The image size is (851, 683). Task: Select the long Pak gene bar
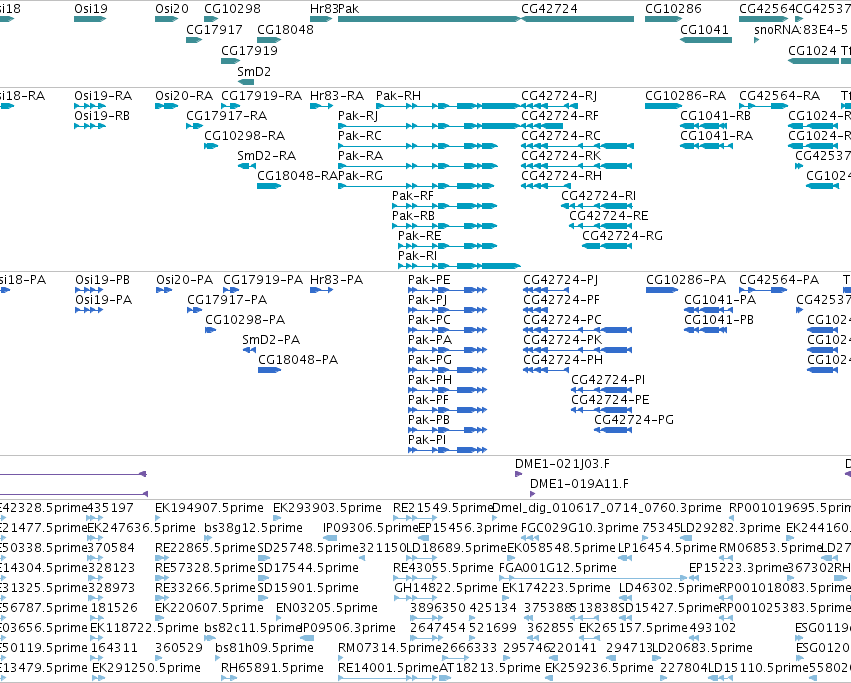429,19
